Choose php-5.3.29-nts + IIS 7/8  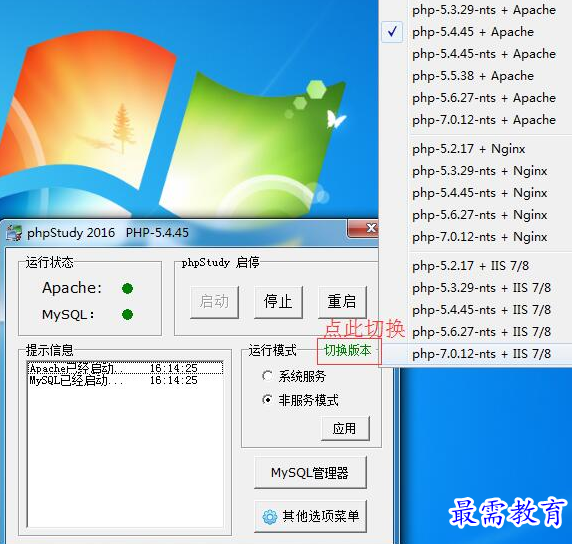point(477,288)
